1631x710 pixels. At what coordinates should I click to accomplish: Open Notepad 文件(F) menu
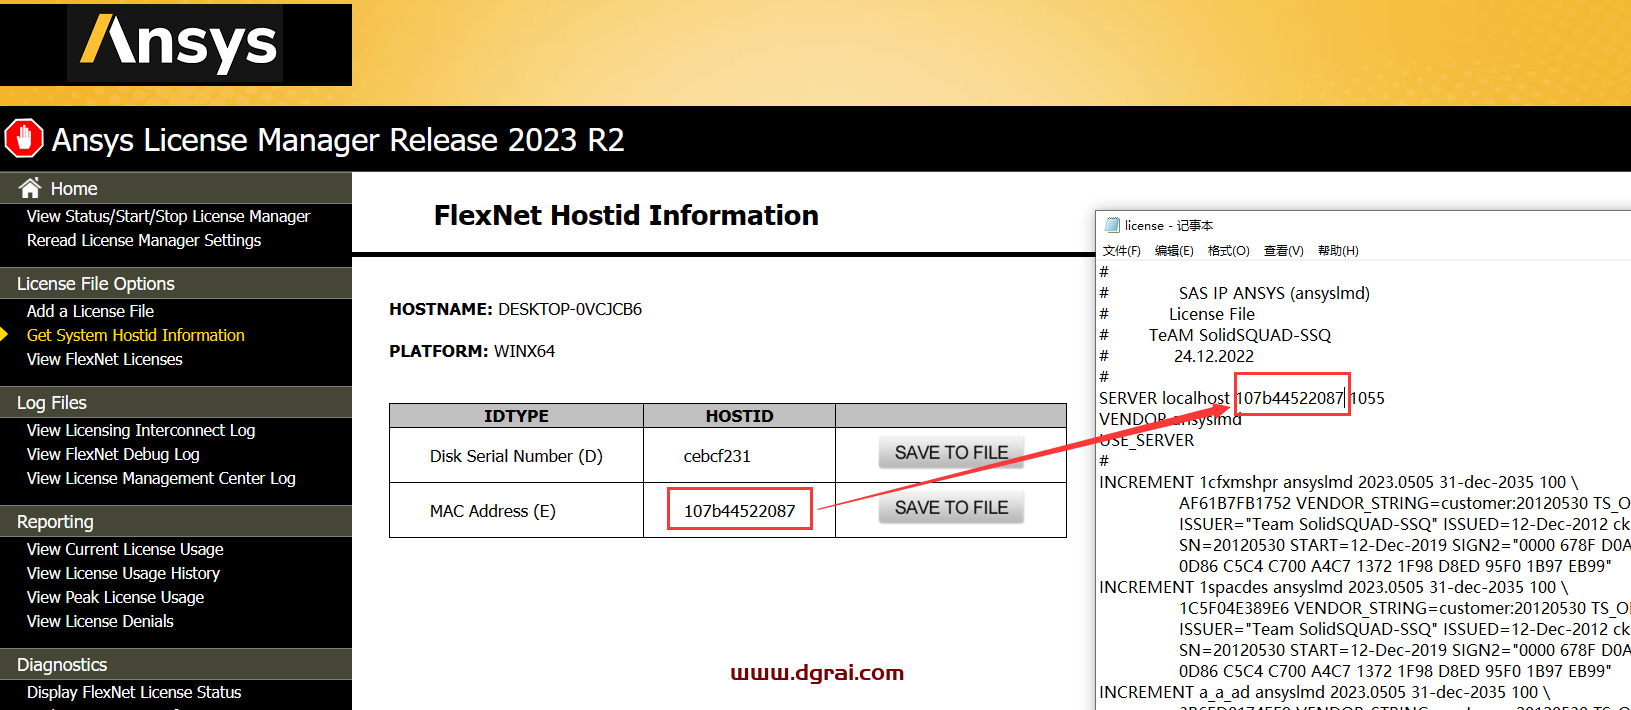pos(1122,251)
